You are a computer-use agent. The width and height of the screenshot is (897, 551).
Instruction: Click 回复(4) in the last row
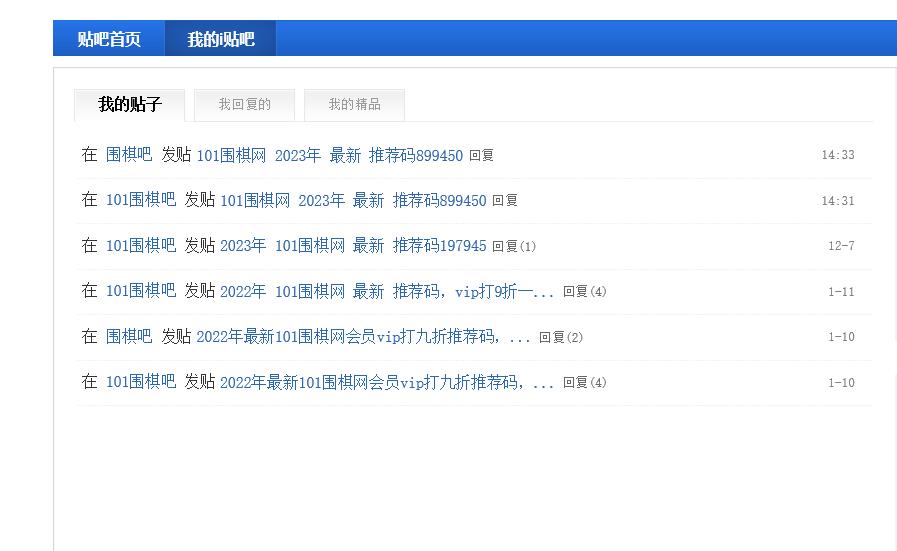click(584, 383)
